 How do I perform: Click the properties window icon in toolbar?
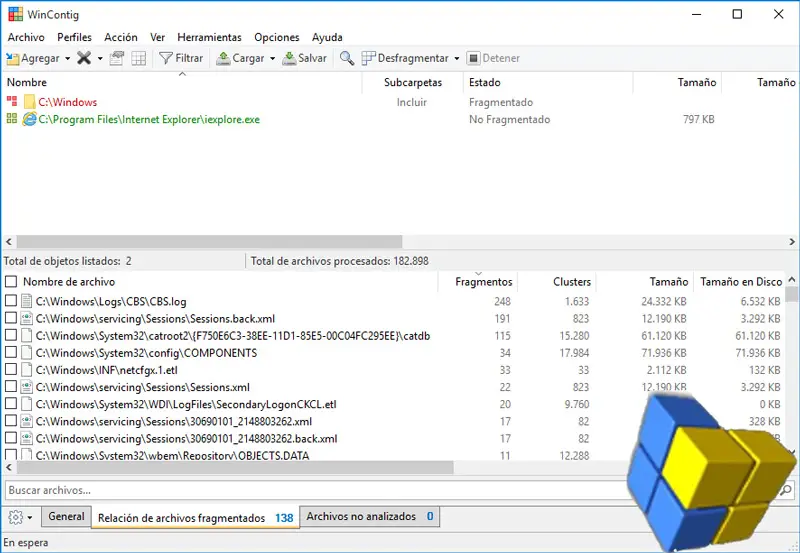point(117,58)
